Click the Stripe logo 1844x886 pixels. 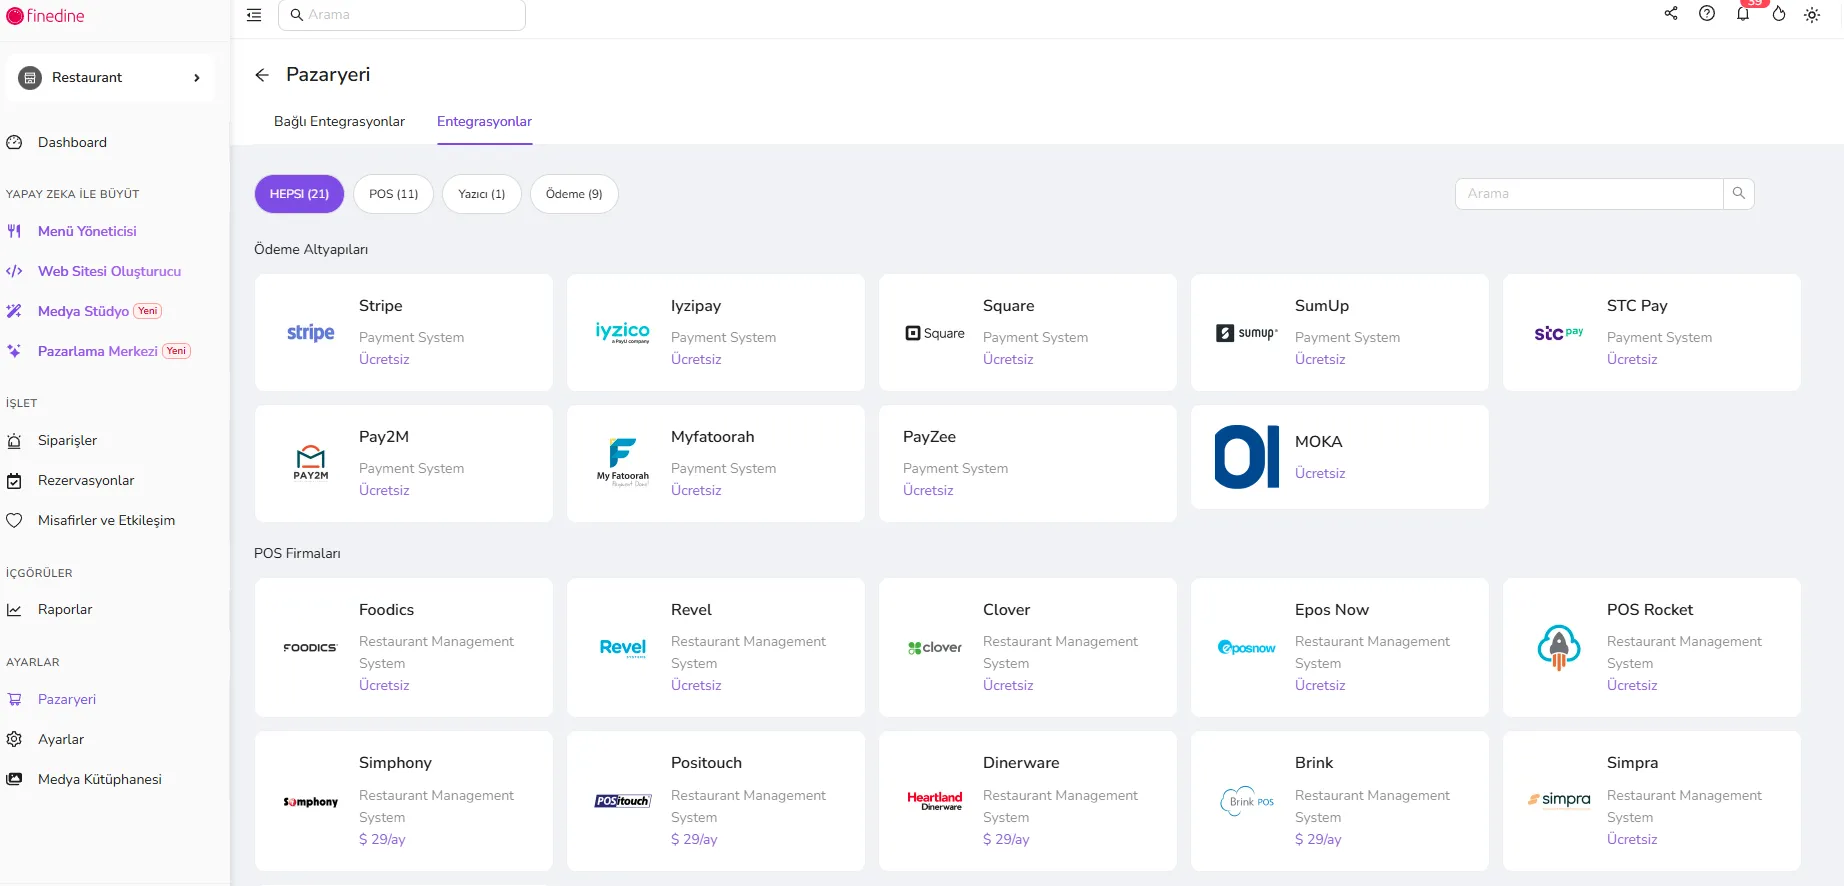[311, 333]
